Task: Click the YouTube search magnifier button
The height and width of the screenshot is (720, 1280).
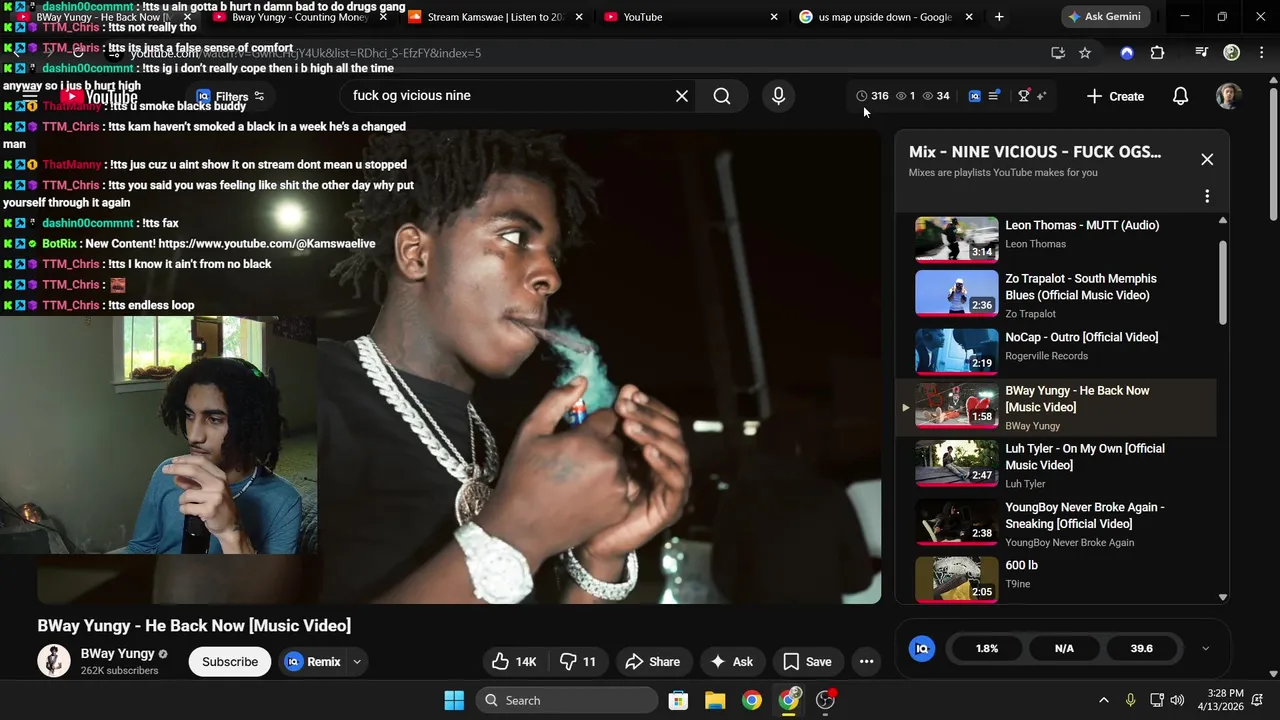Action: (722, 96)
